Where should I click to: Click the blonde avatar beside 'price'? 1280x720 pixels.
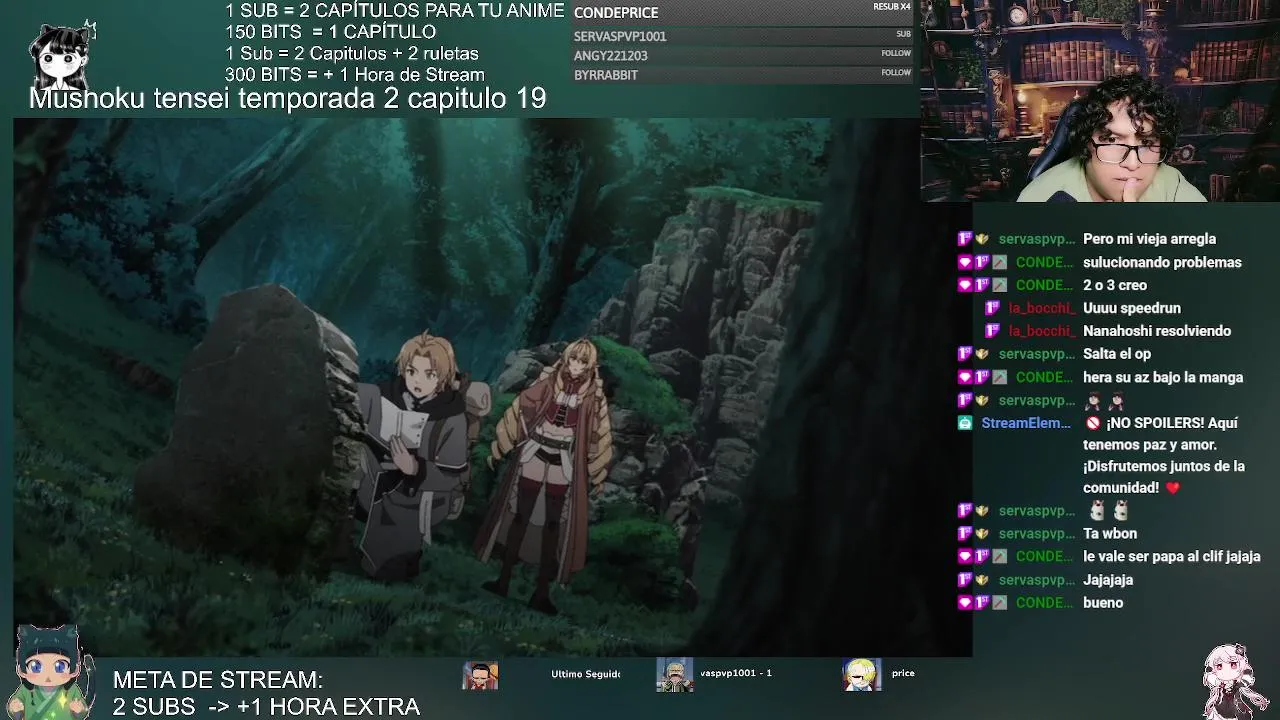[861, 675]
